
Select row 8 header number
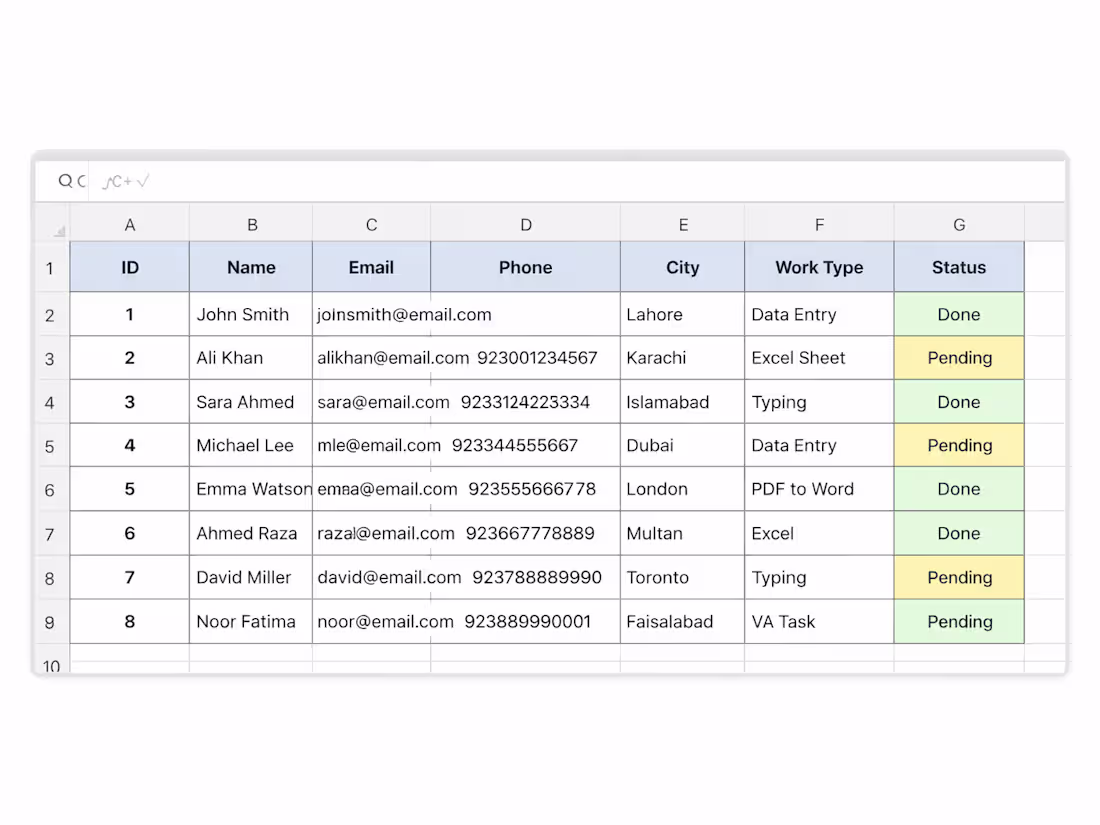click(50, 578)
